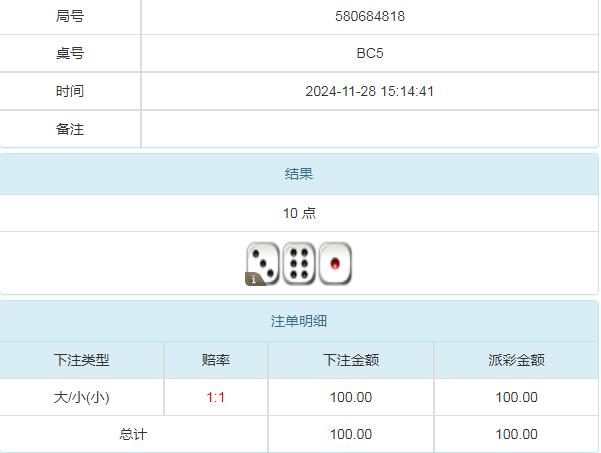The width and height of the screenshot is (601, 453).
Task: Click the red one-dot dice icon
Action: pos(335,263)
